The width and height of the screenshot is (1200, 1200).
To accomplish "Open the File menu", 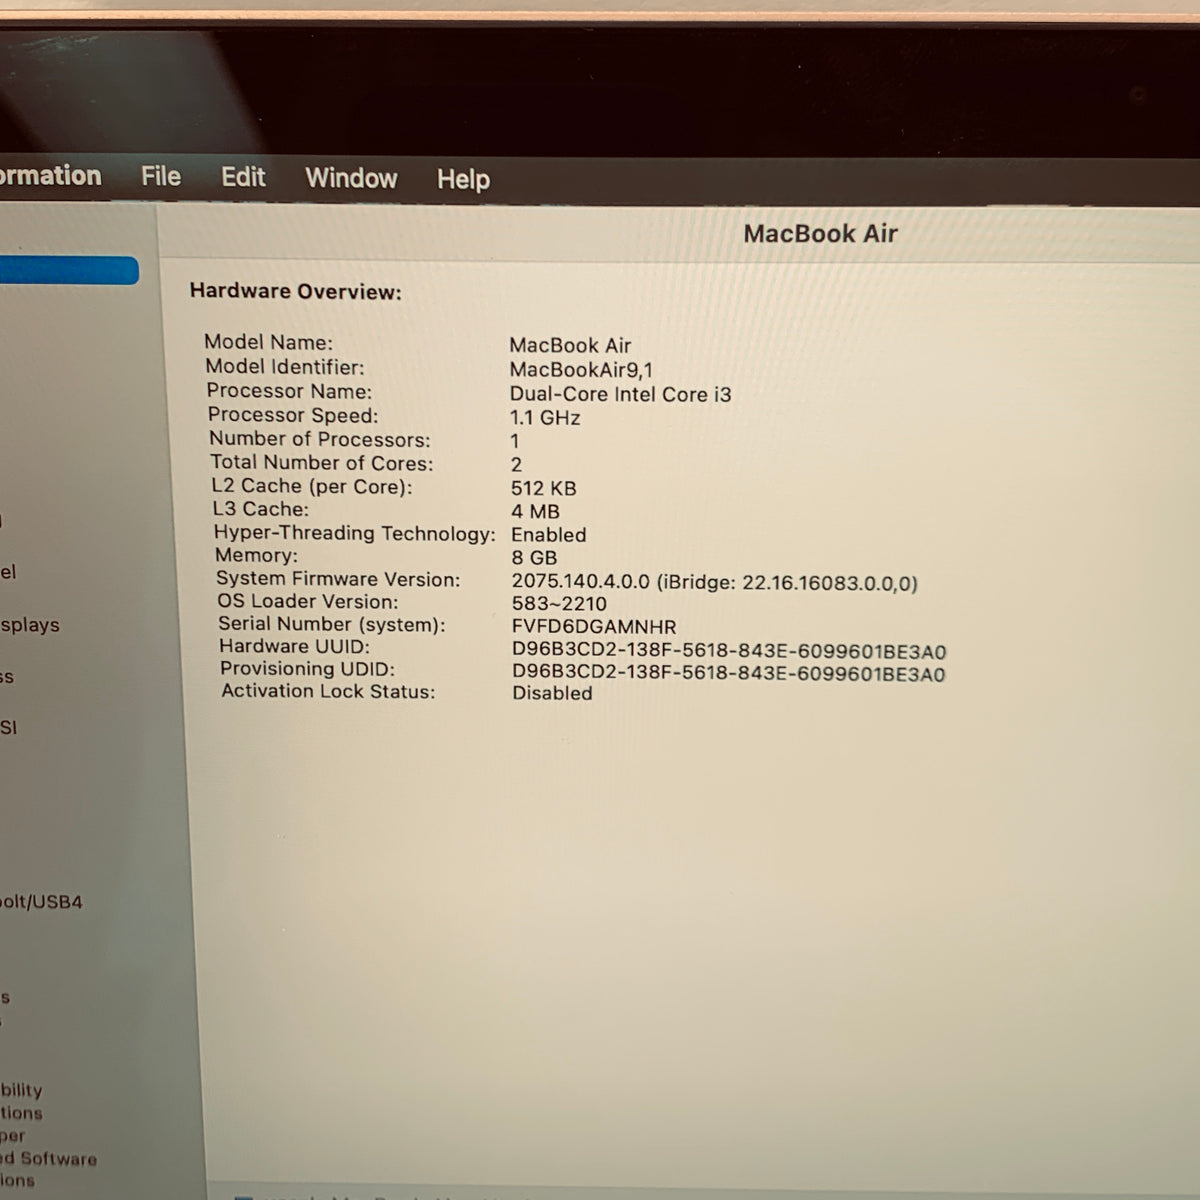I will point(161,177).
